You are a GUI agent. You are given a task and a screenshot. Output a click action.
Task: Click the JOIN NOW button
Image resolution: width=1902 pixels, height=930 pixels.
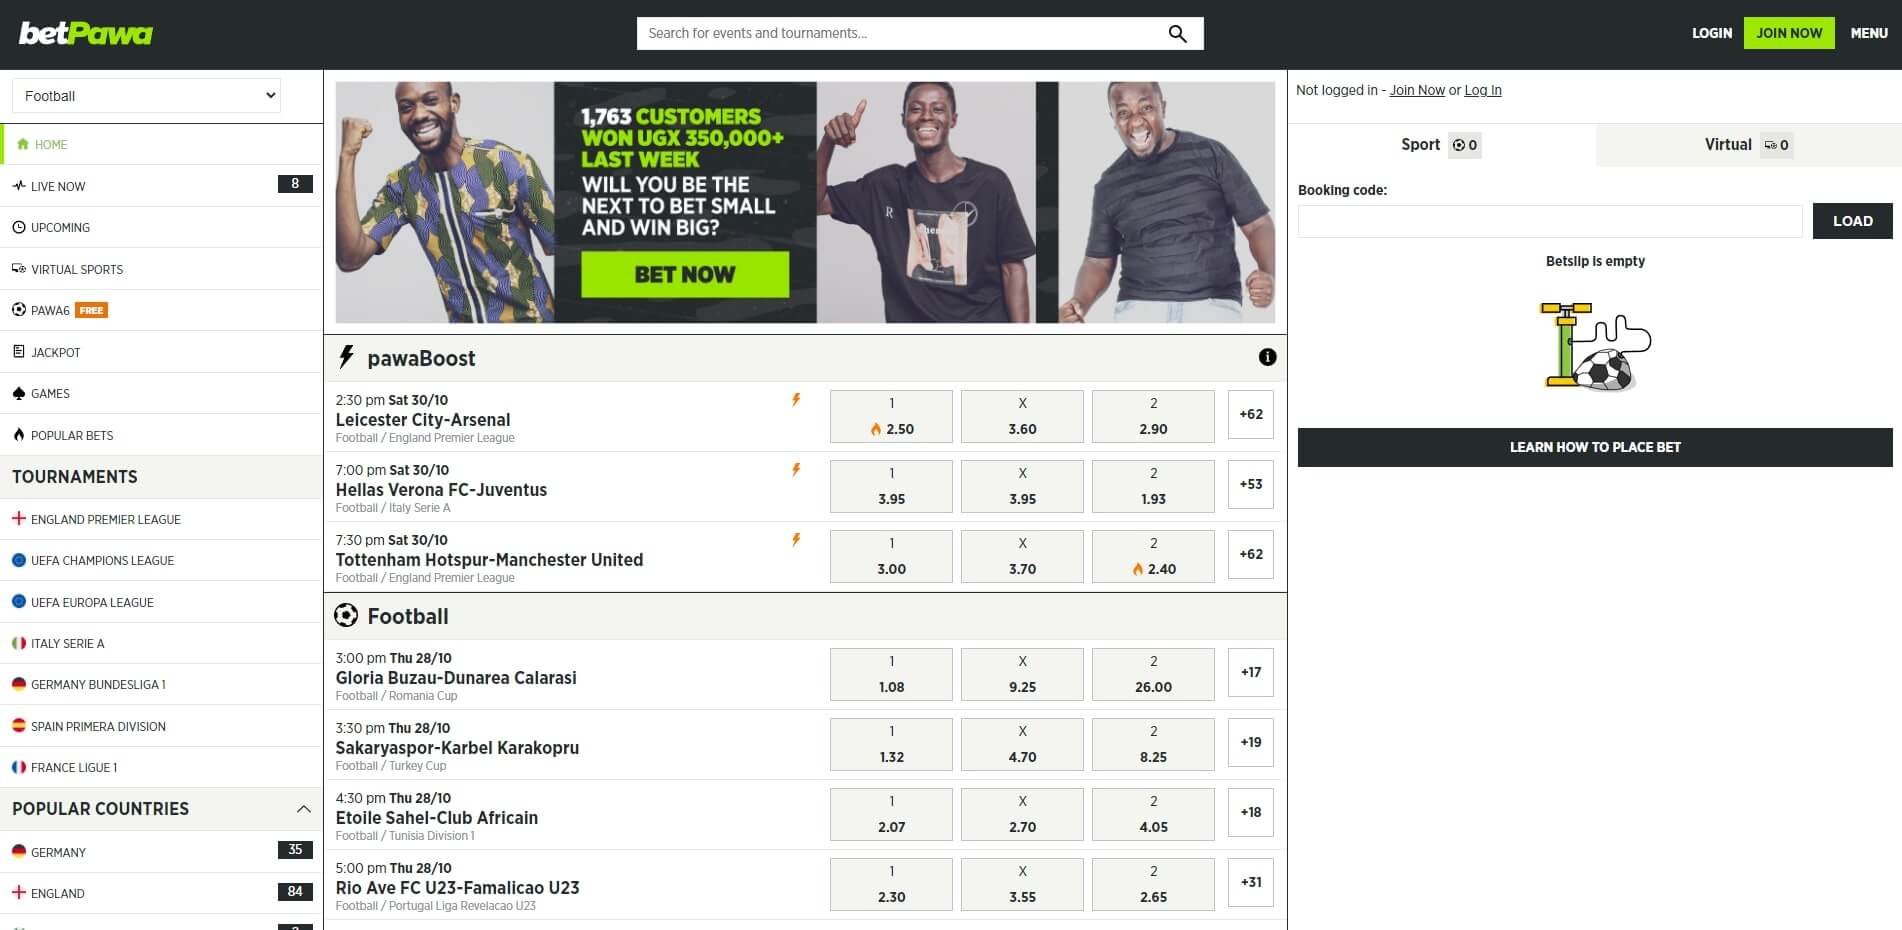click(1789, 33)
